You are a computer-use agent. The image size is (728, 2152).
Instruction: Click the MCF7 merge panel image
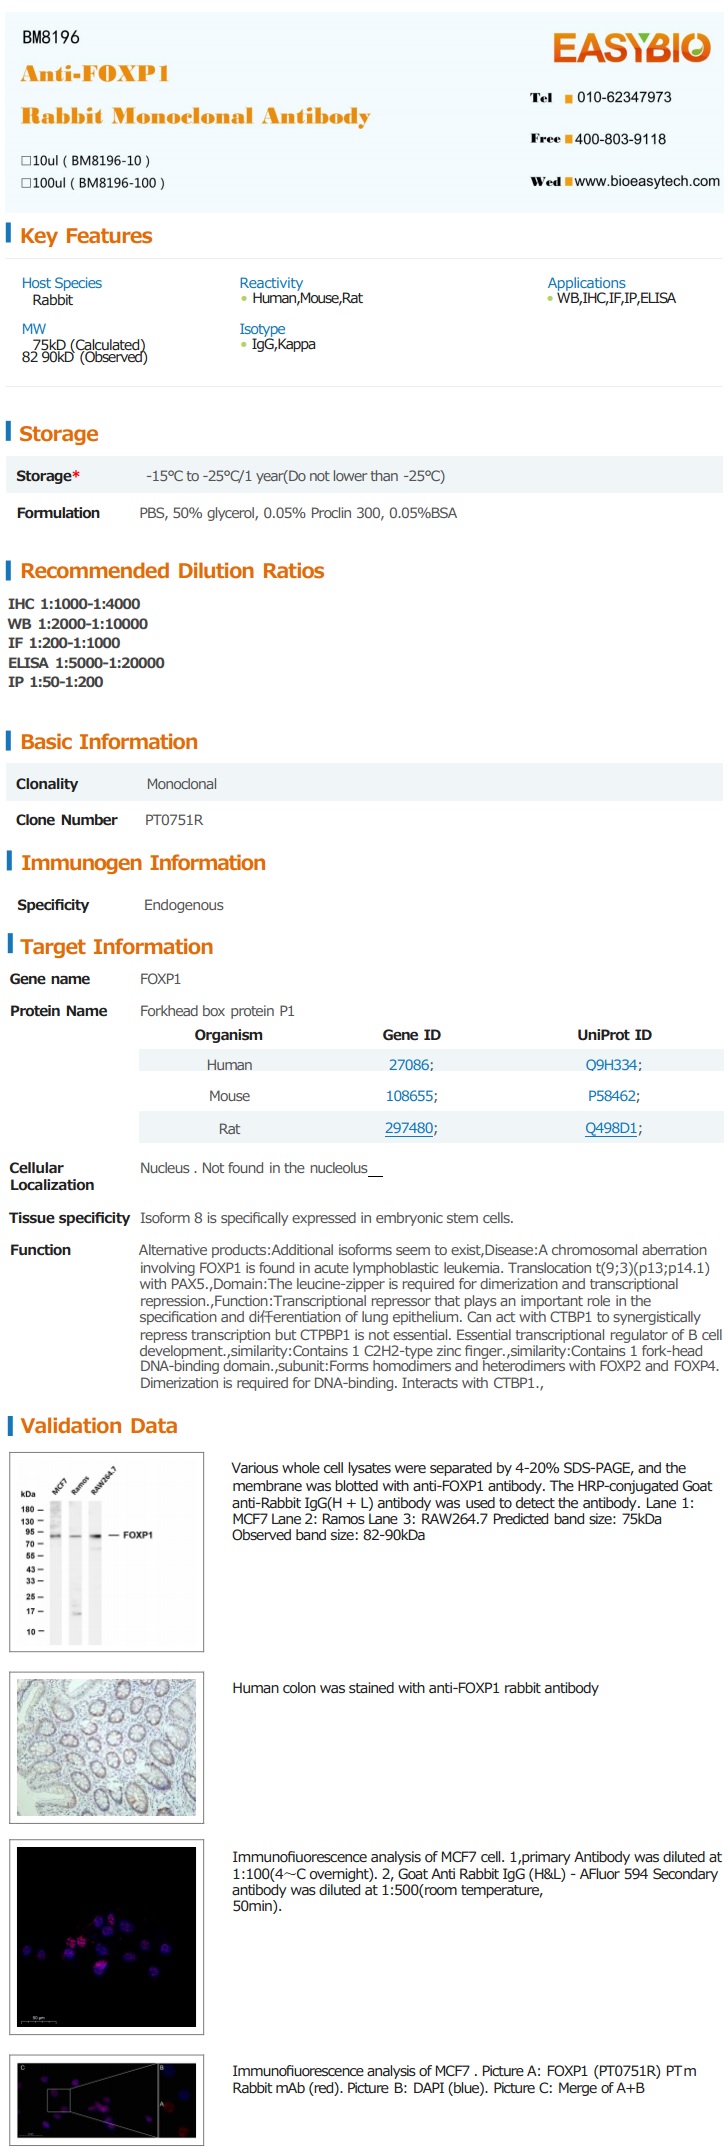[106, 2099]
